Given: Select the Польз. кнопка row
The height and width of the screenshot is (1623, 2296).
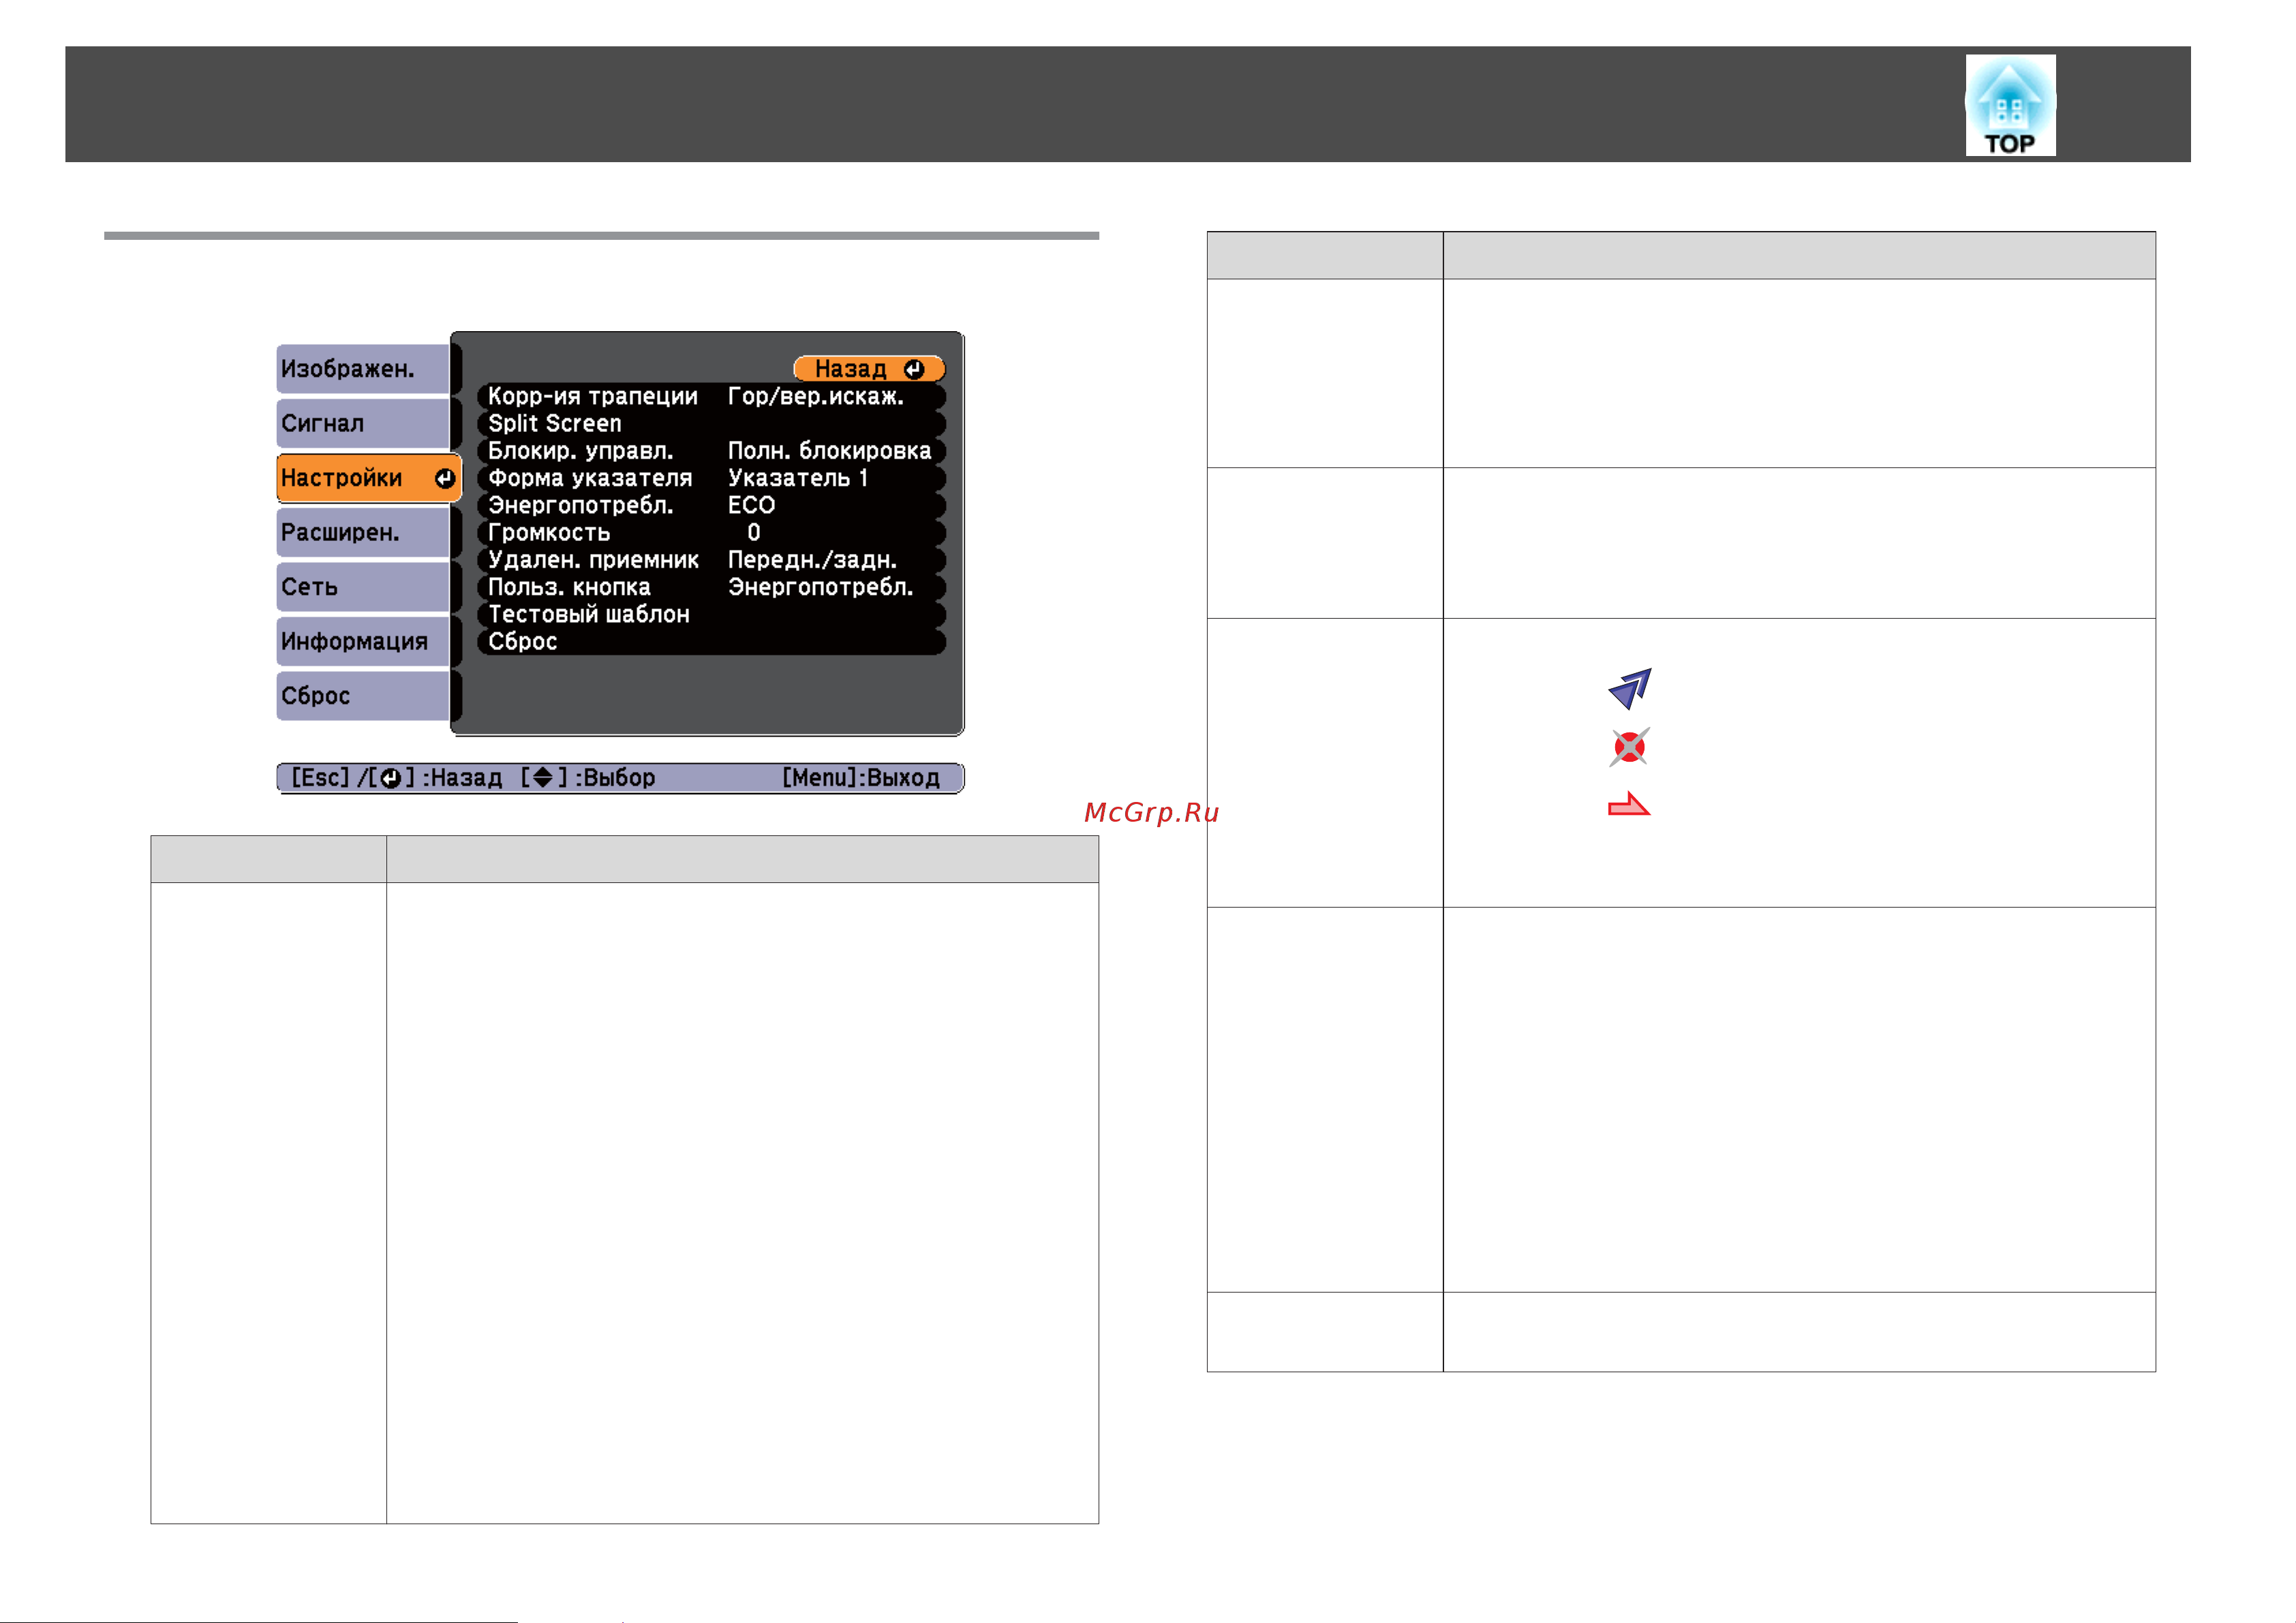Looking at the screenshot, I should [711, 587].
